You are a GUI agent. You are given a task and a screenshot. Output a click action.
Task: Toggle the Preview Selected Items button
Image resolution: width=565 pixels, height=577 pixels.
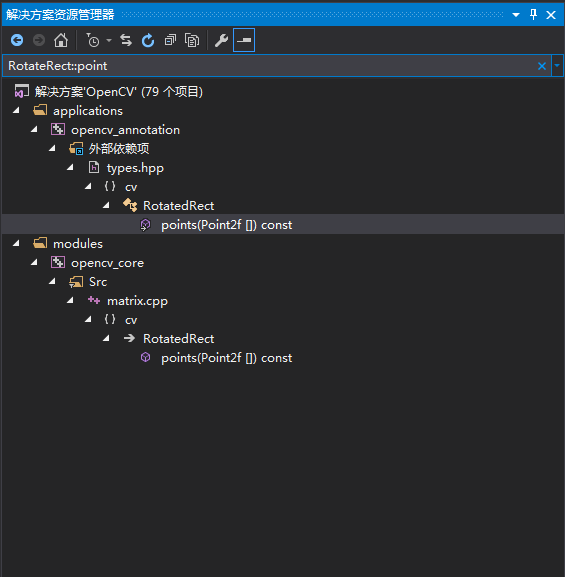click(244, 40)
